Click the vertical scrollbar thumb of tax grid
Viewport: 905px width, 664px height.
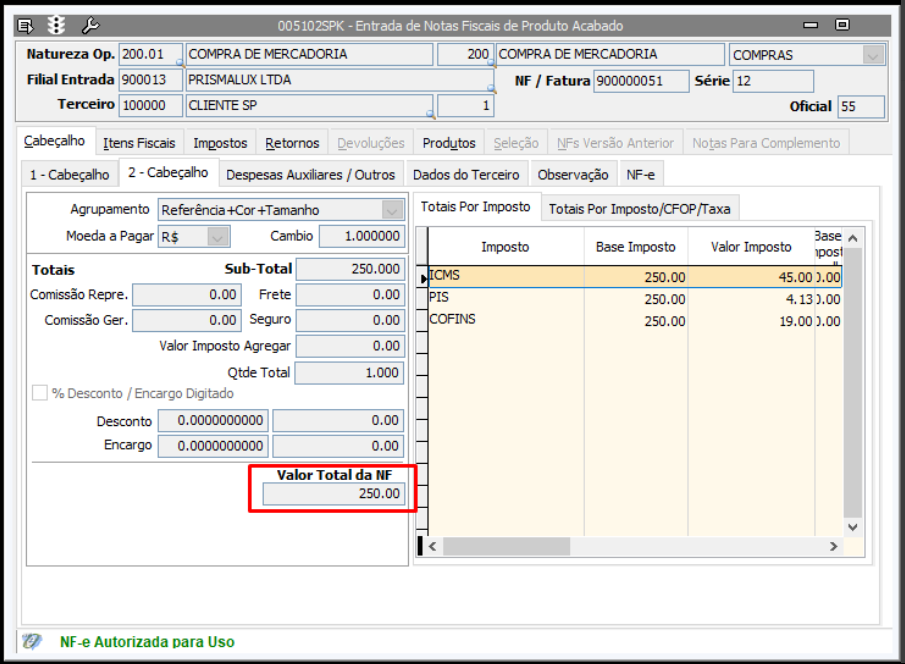click(x=853, y=382)
